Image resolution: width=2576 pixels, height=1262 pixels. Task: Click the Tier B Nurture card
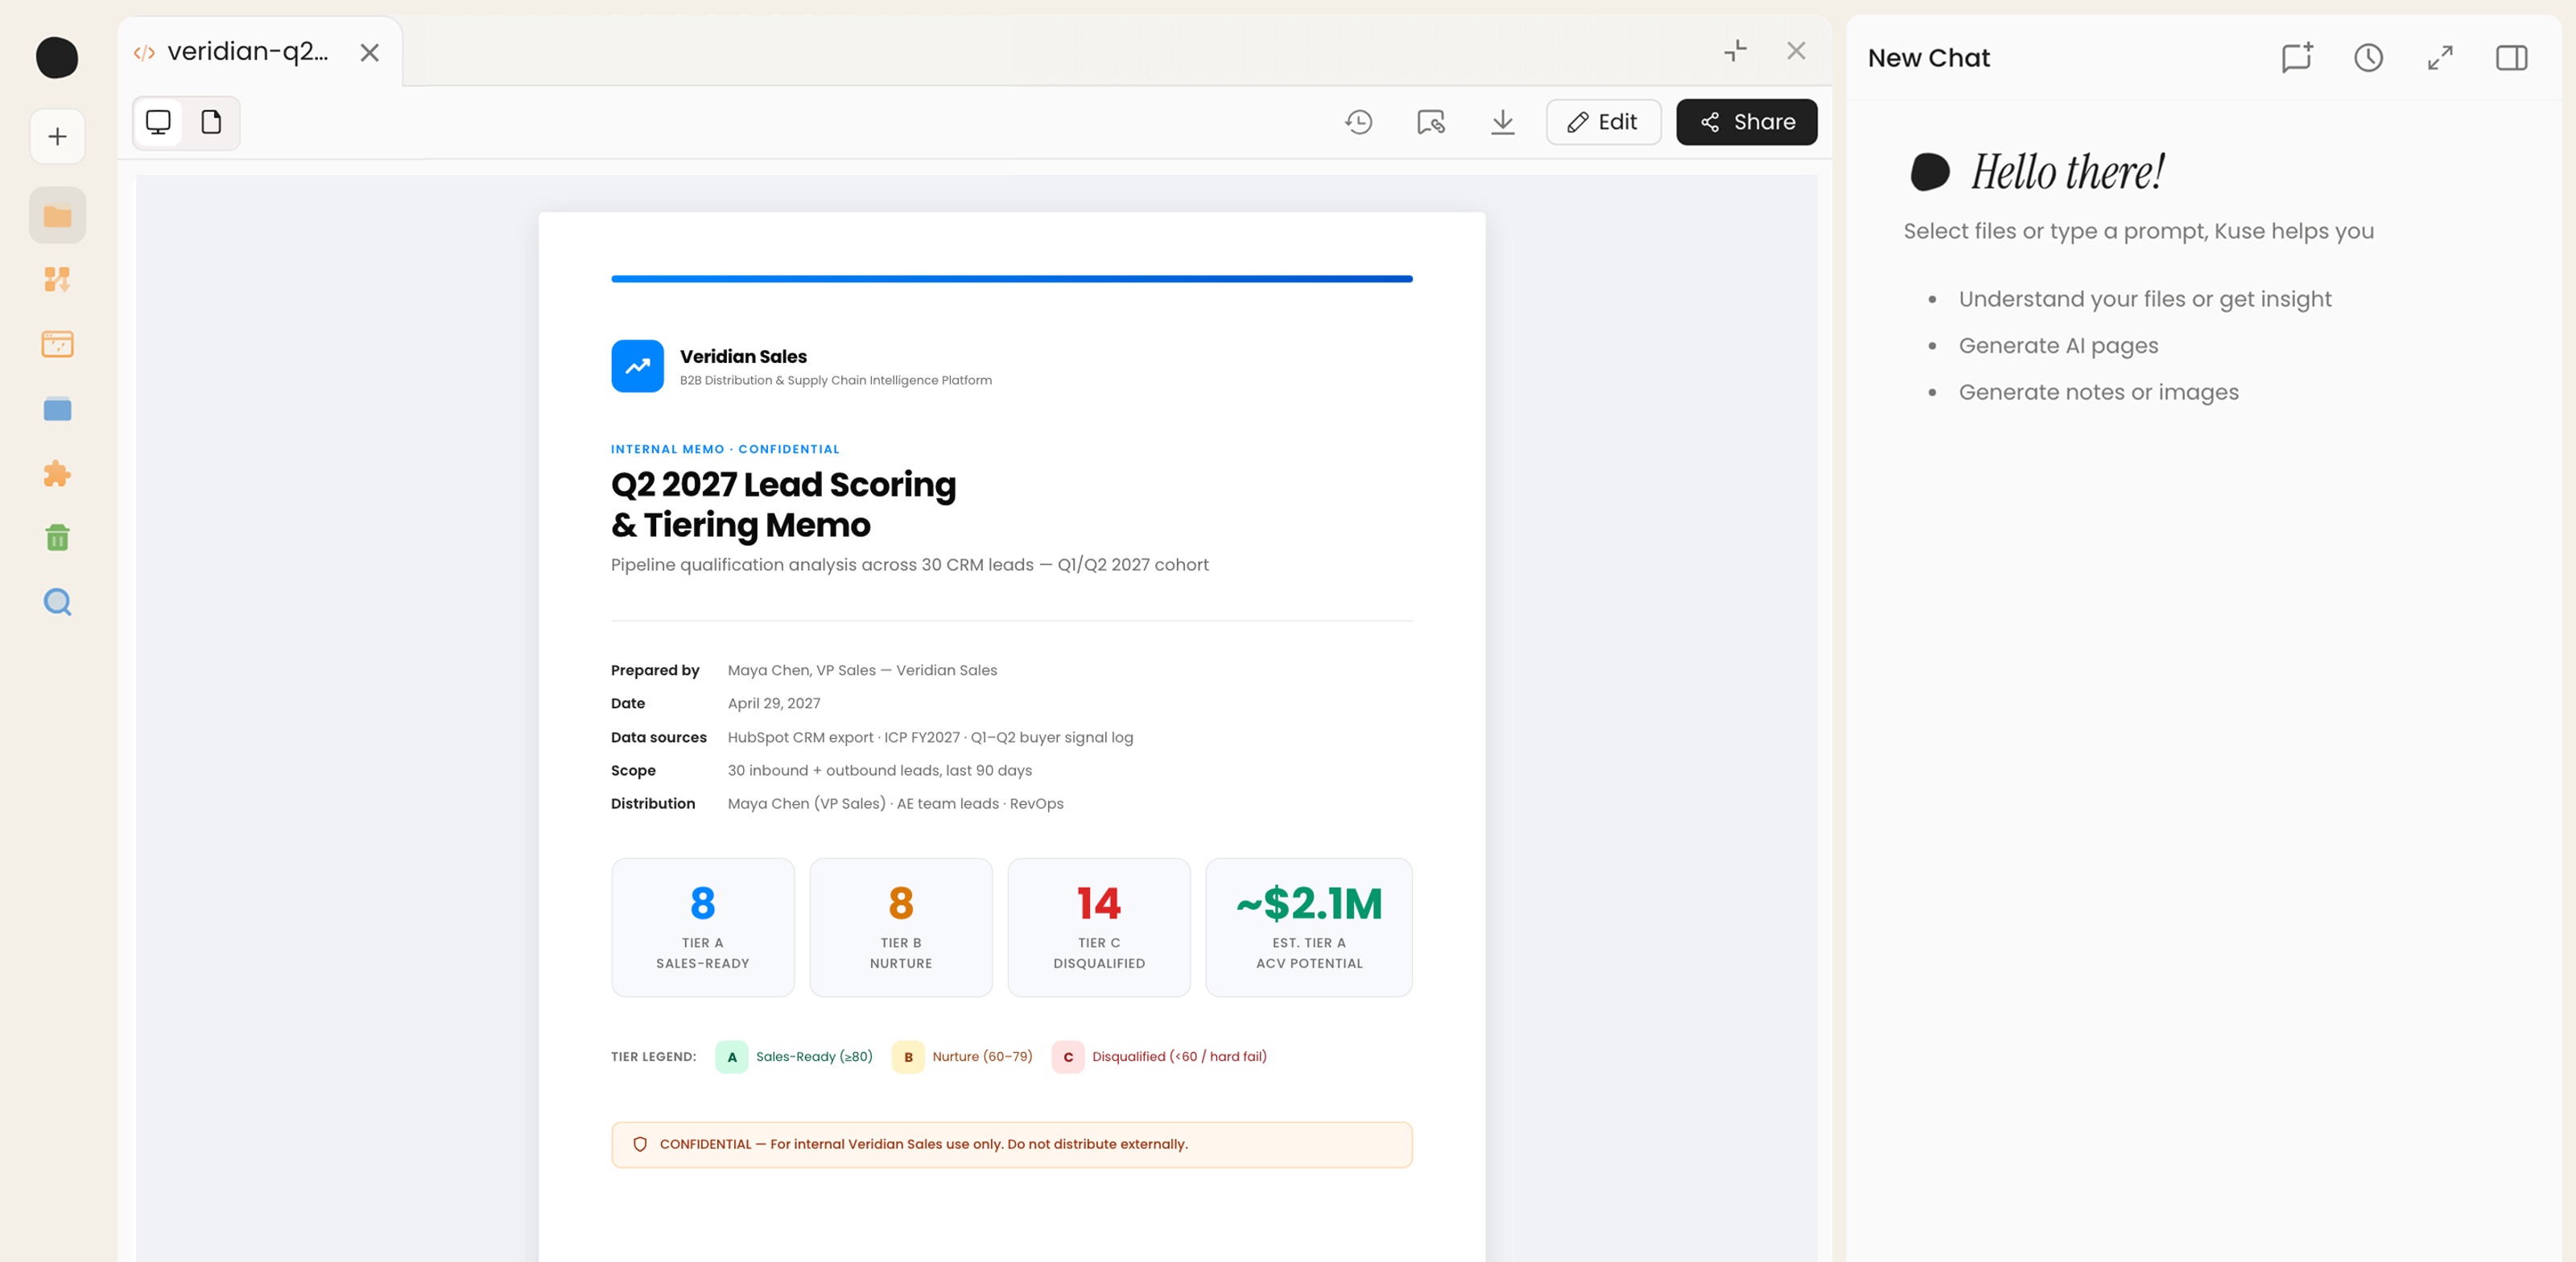pyautogui.click(x=900, y=927)
